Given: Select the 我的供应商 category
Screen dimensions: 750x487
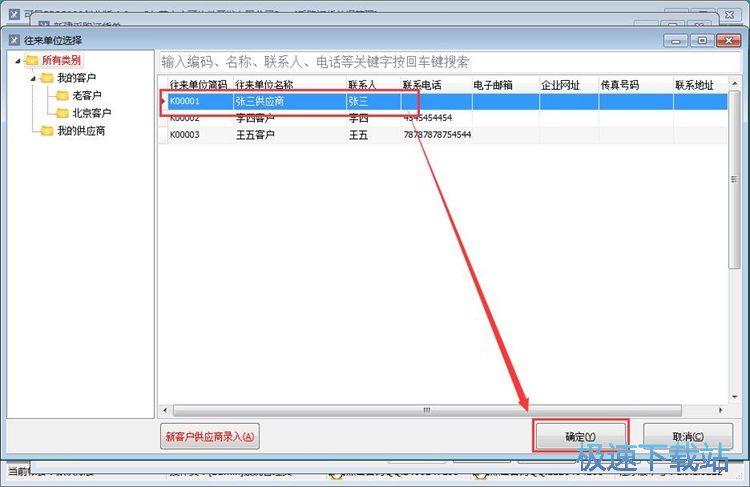Looking at the screenshot, I should click(x=81, y=131).
